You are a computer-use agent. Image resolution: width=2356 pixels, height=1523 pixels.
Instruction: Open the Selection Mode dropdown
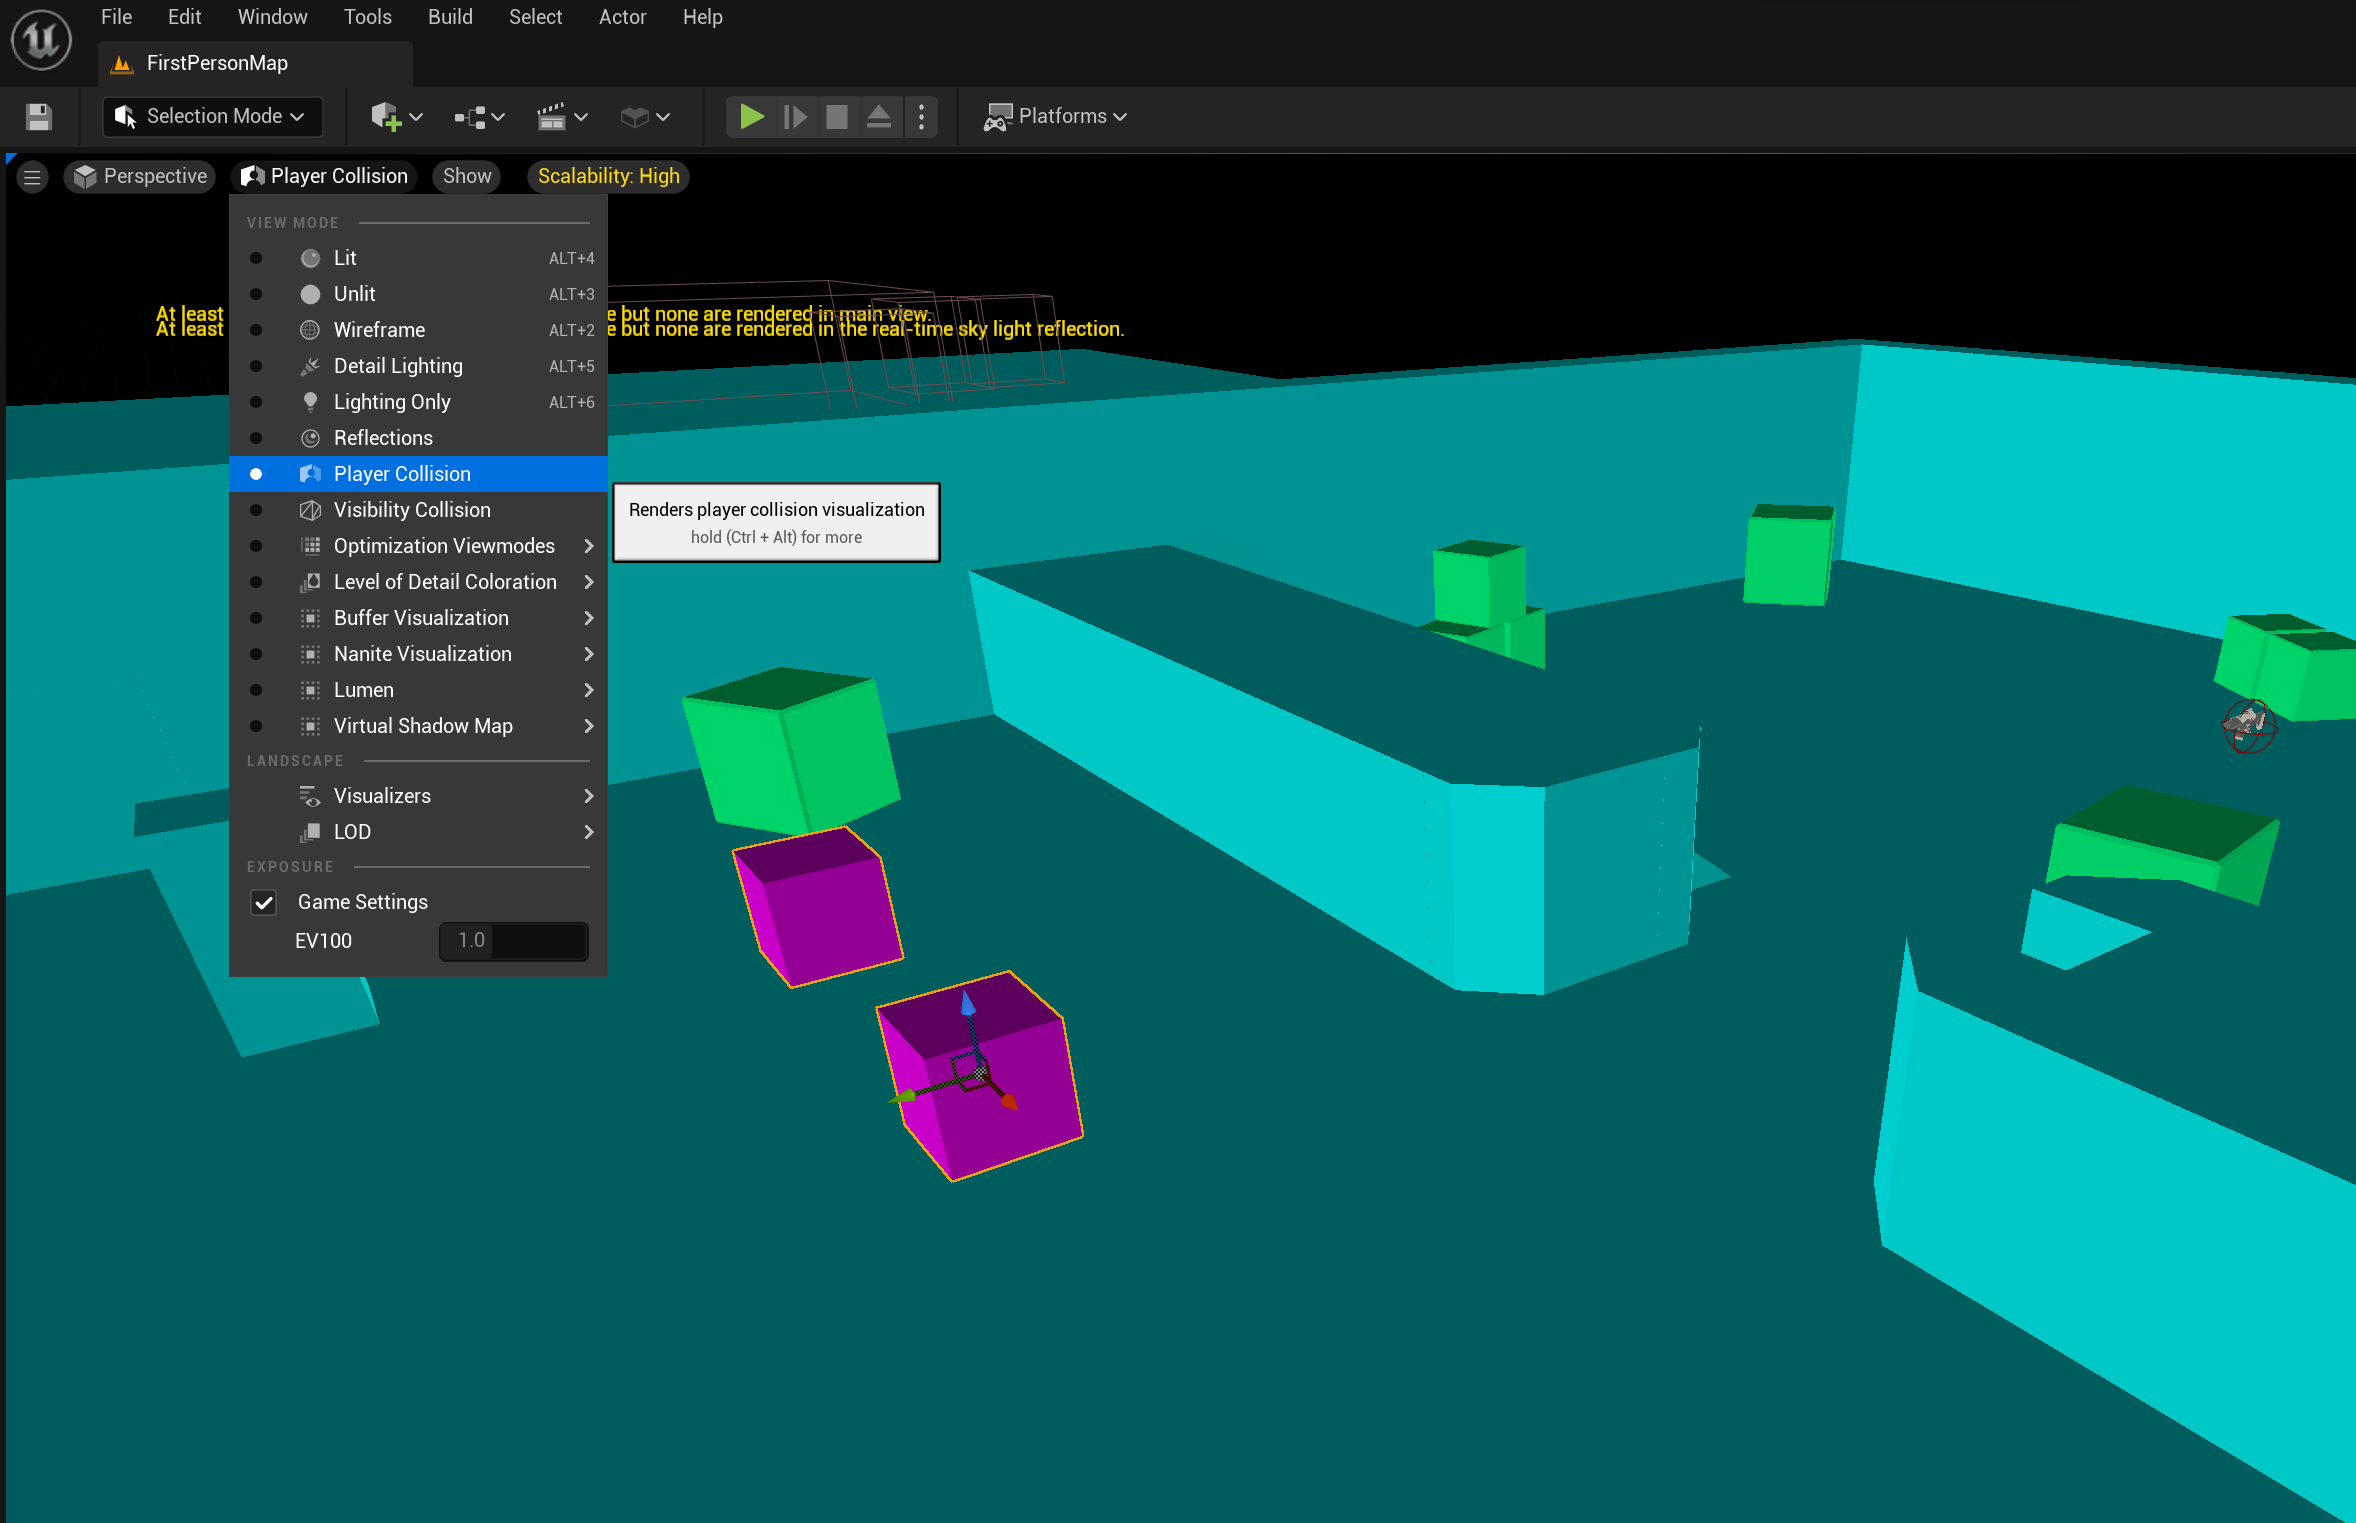point(213,117)
